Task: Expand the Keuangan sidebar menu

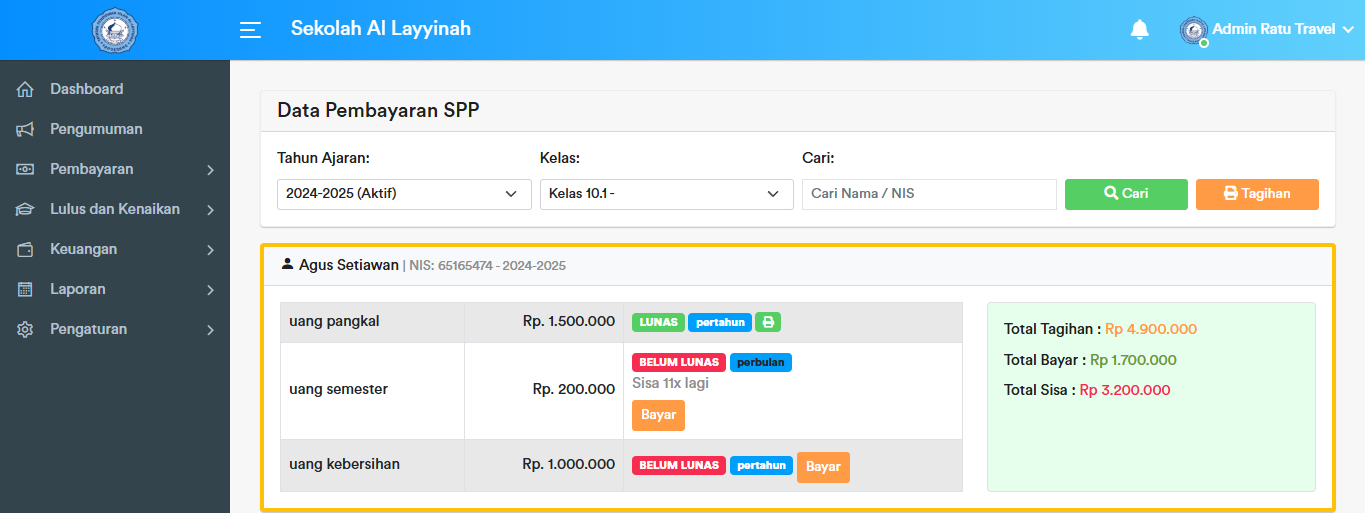Action: 115,249
